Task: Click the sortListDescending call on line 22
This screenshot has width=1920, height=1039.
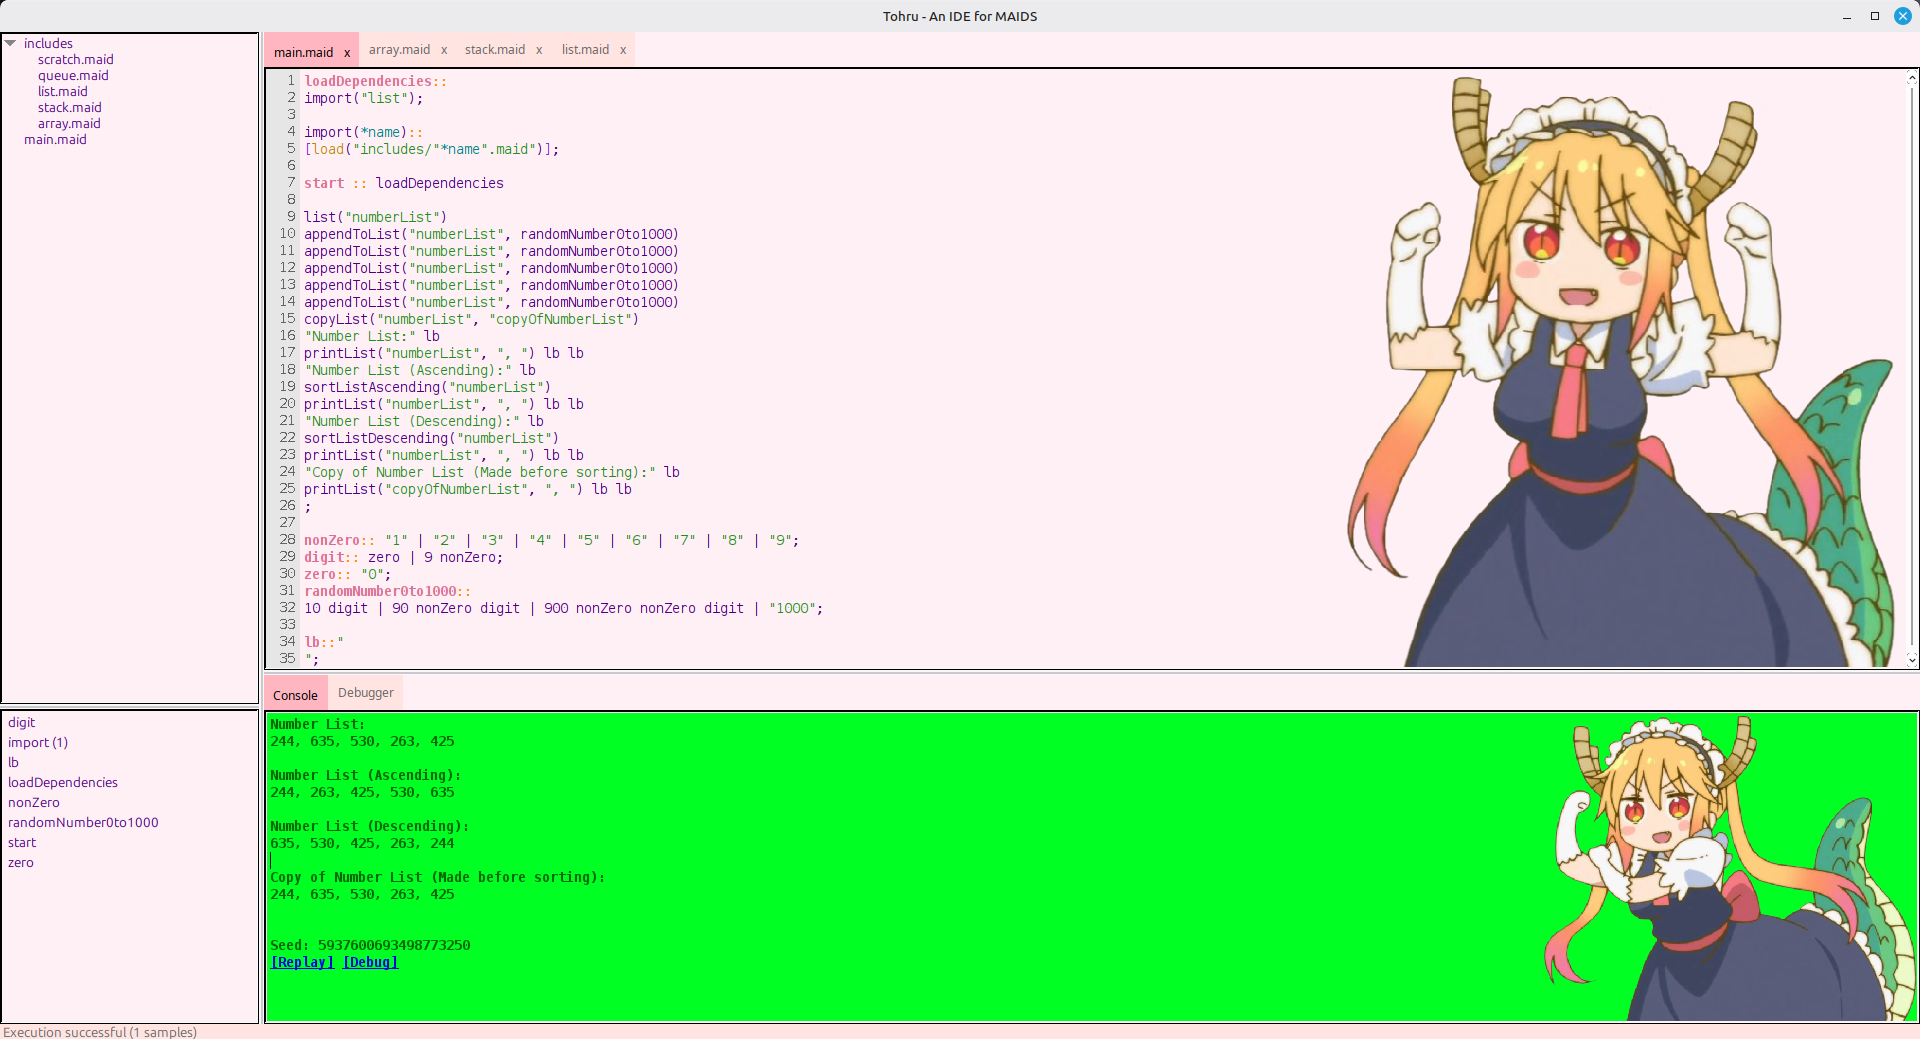Action: point(432,438)
